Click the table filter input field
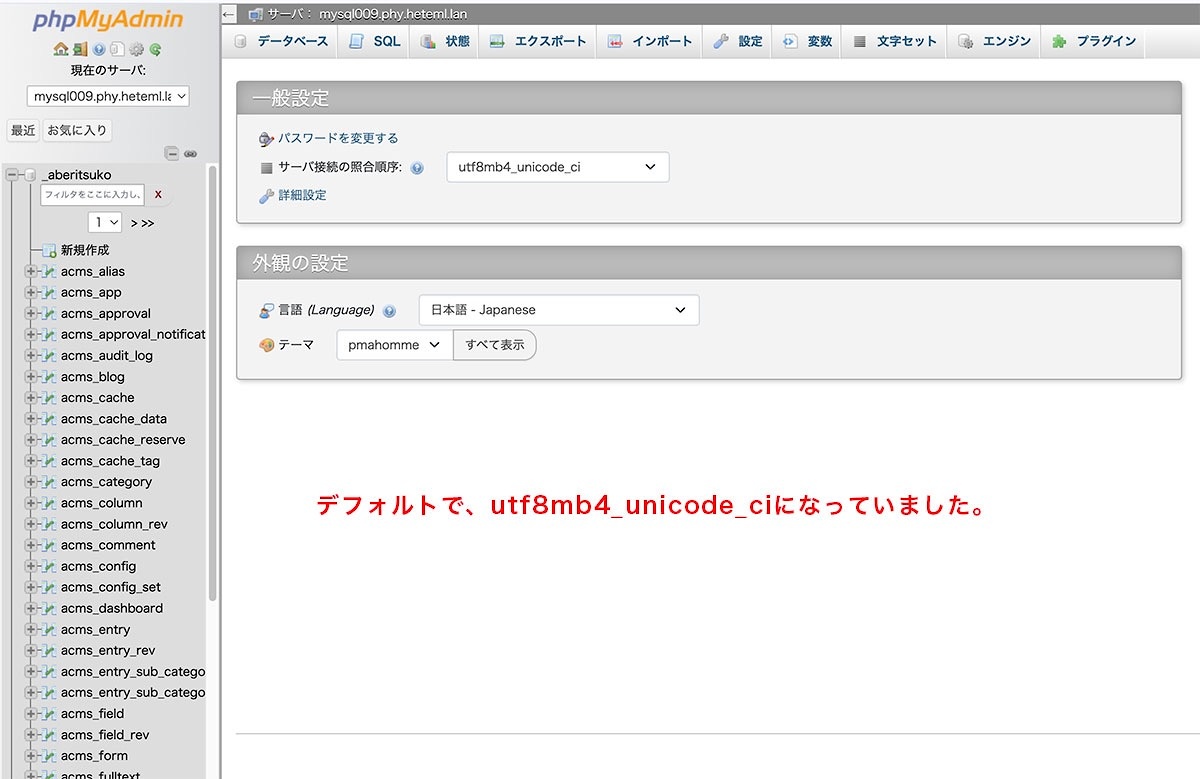The height and width of the screenshot is (779, 1200). pos(93,195)
